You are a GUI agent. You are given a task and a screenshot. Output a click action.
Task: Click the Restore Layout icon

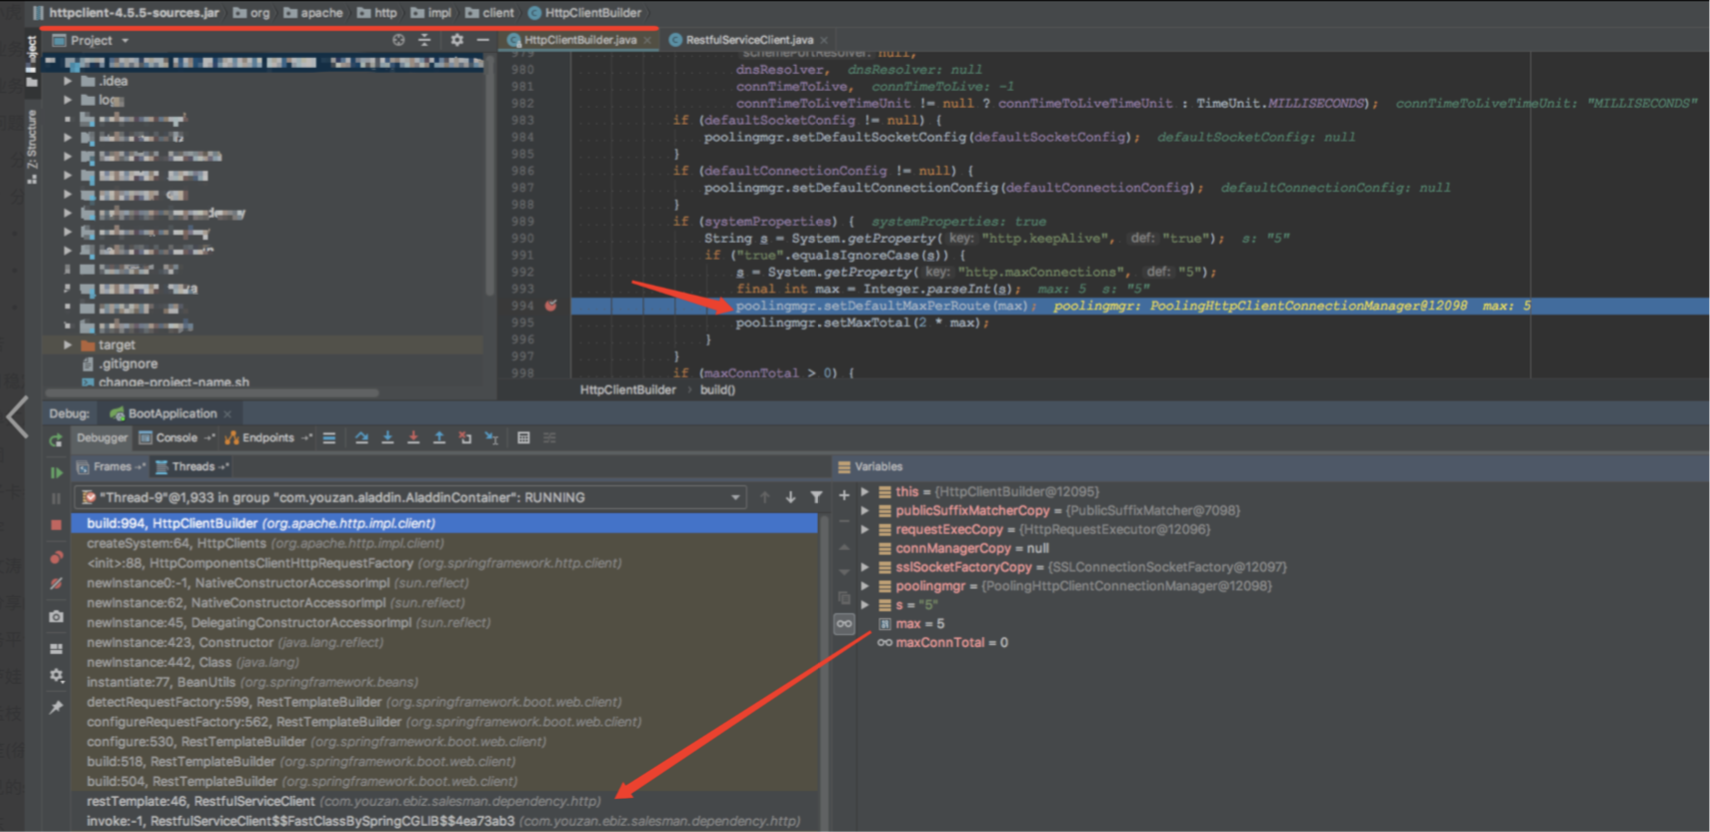coord(56,648)
